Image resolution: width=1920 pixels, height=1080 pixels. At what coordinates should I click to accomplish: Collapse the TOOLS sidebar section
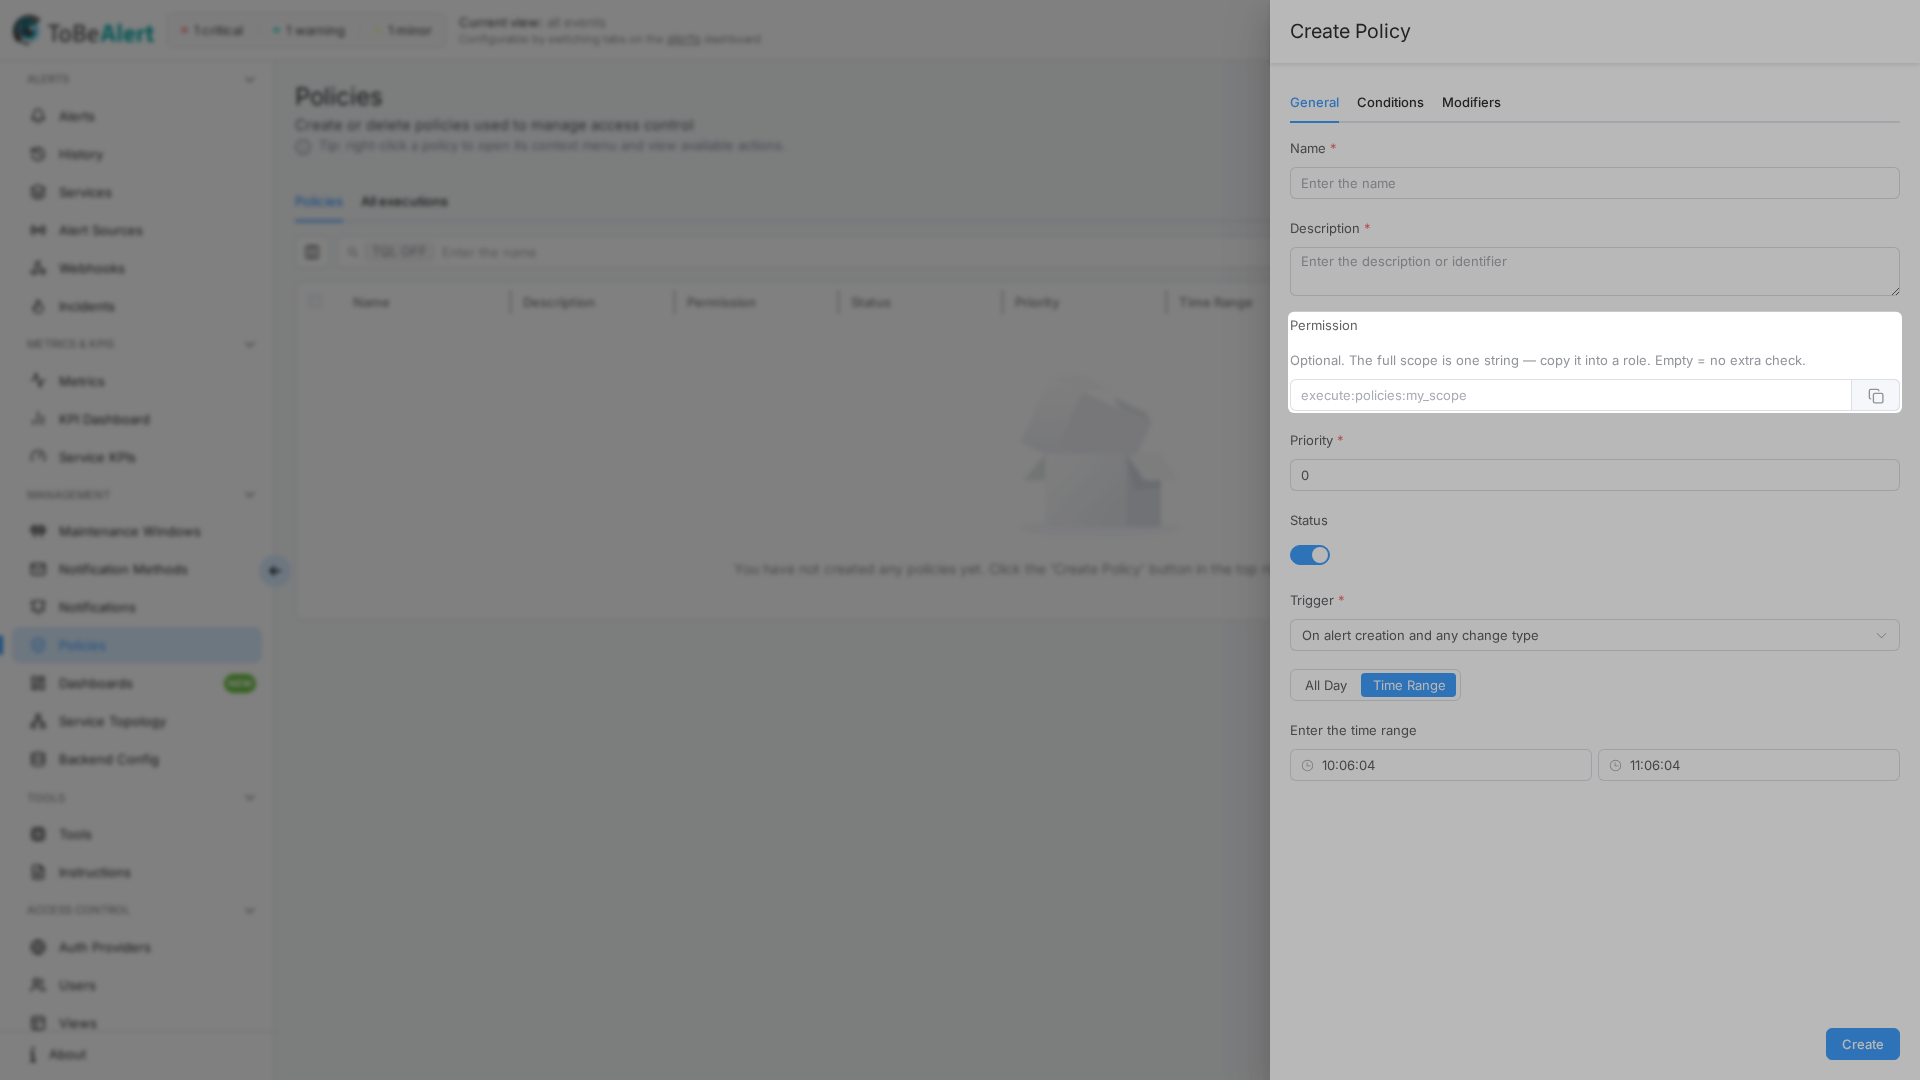tap(250, 798)
